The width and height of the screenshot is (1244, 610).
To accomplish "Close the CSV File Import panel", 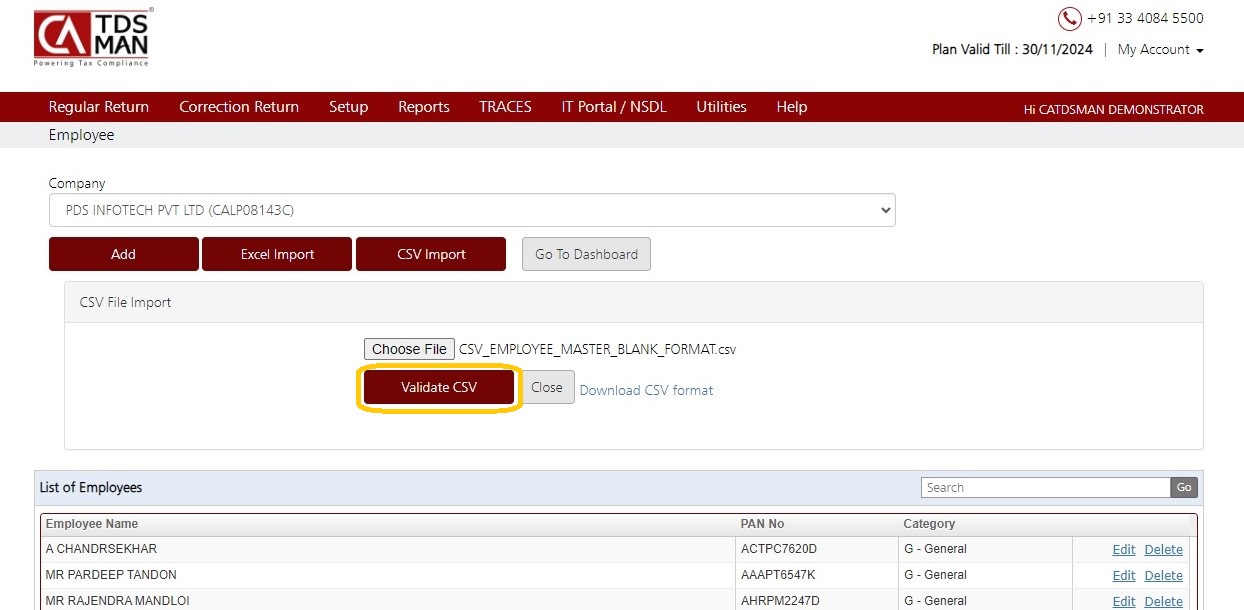I will [x=547, y=387].
